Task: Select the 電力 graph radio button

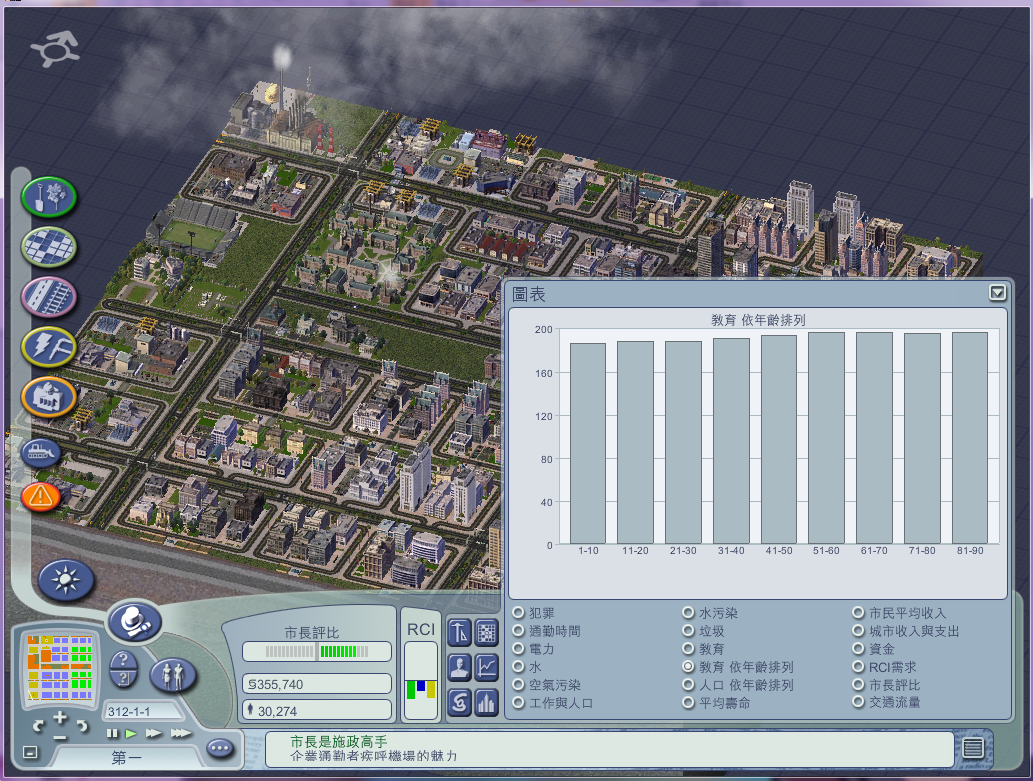Action: (518, 649)
